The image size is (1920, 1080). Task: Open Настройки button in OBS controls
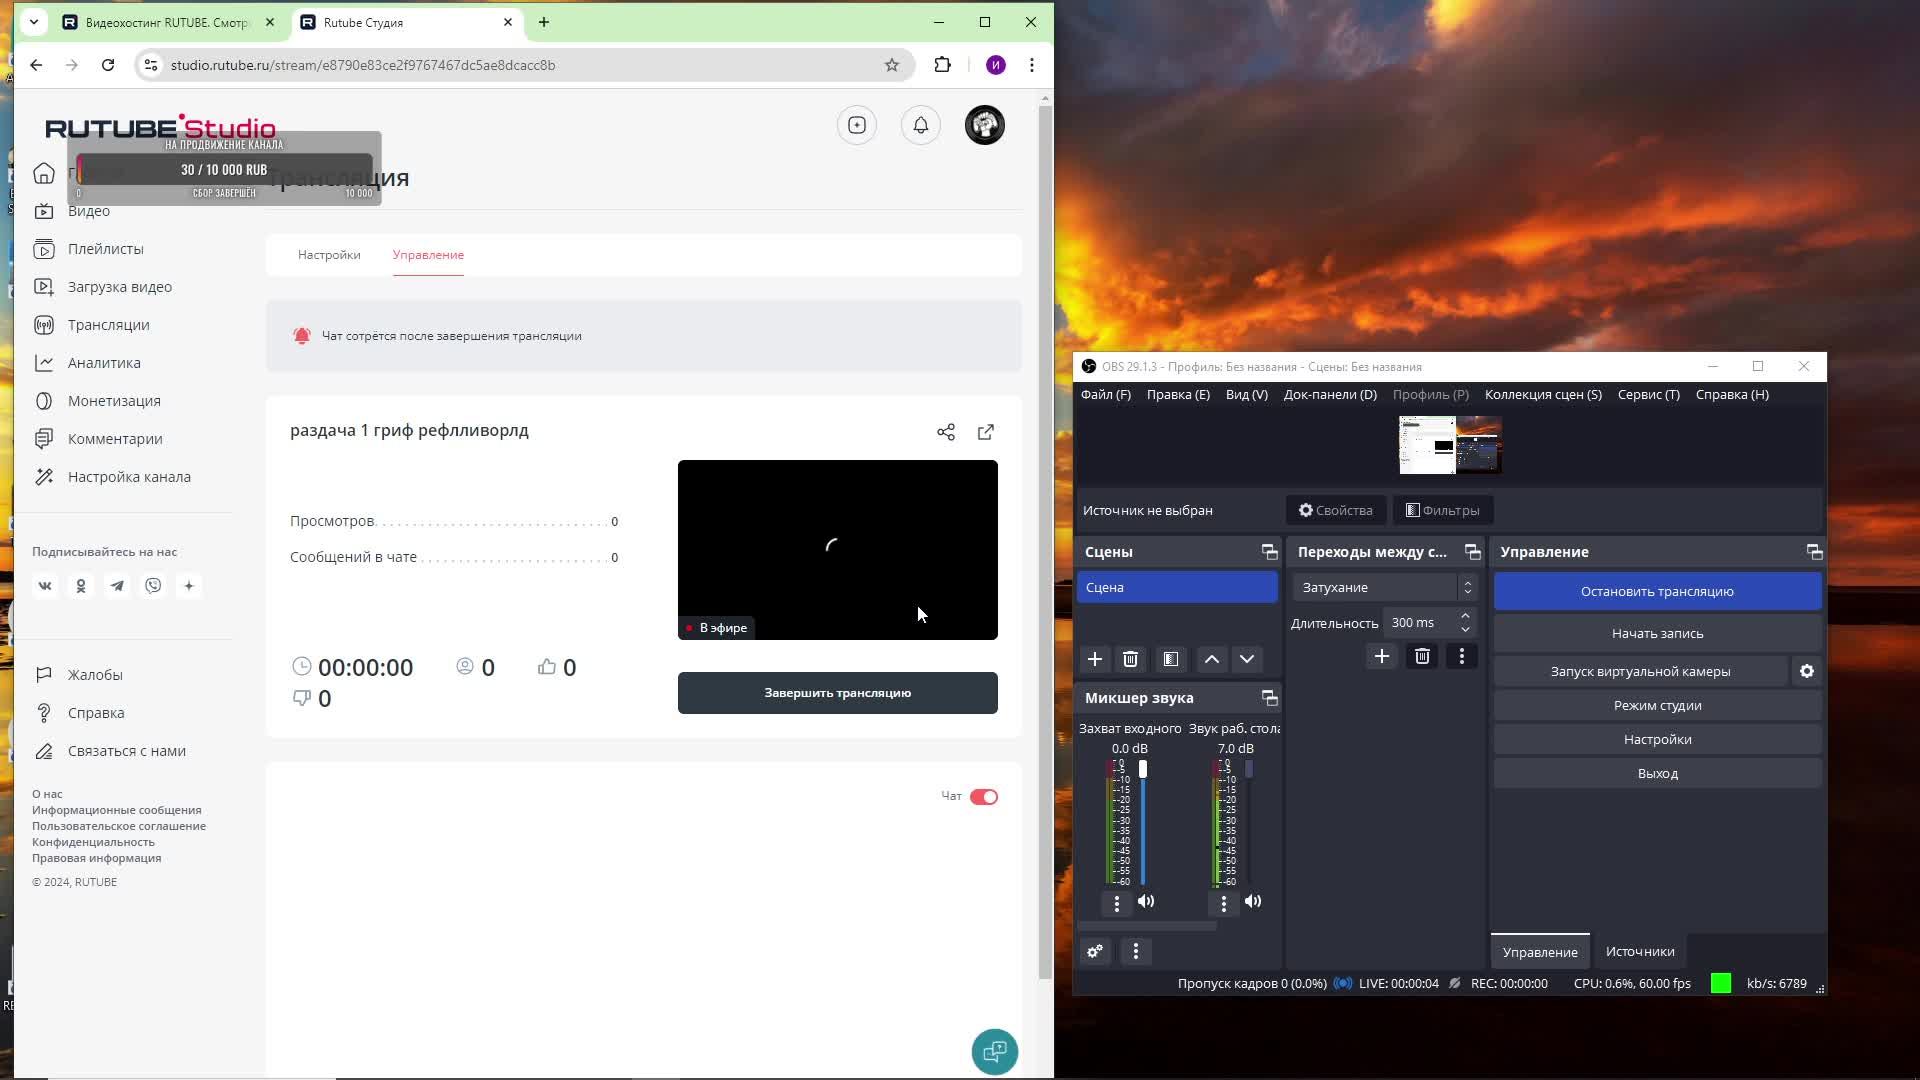pos(1657,740)
